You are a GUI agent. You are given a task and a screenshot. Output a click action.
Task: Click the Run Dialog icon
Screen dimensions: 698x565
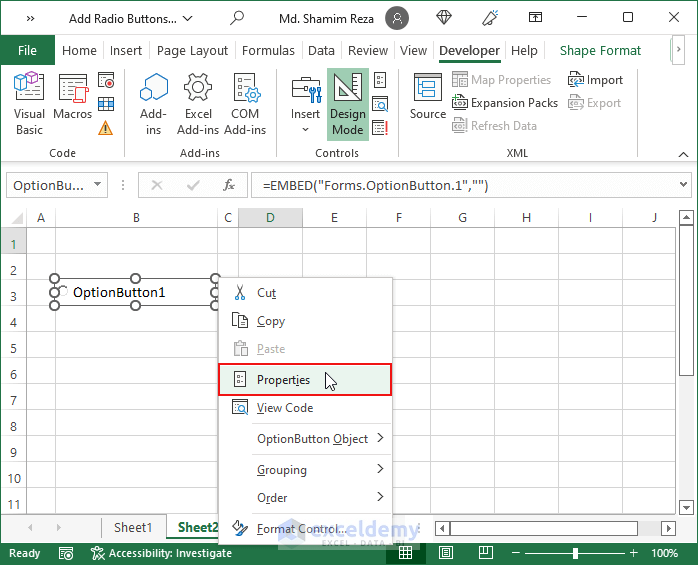[380, 128]
